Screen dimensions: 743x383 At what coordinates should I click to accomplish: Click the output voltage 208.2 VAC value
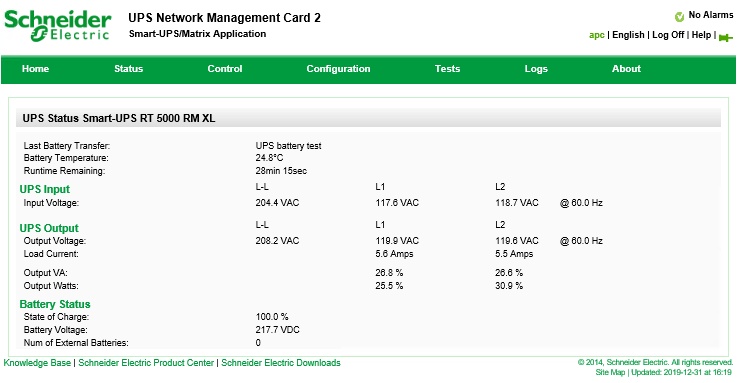coord(277,241)
